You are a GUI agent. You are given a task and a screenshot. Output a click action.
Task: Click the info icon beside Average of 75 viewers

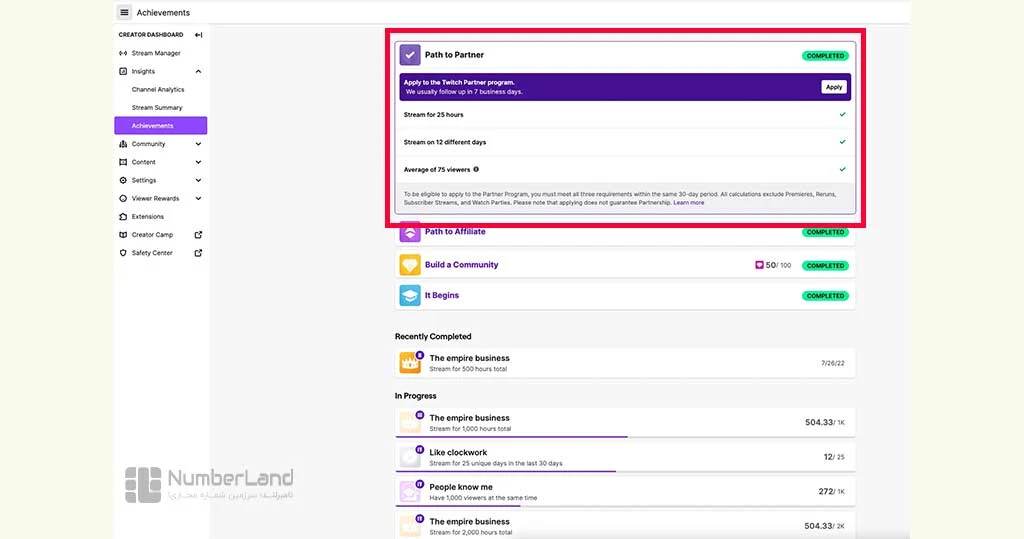(476, 169)
